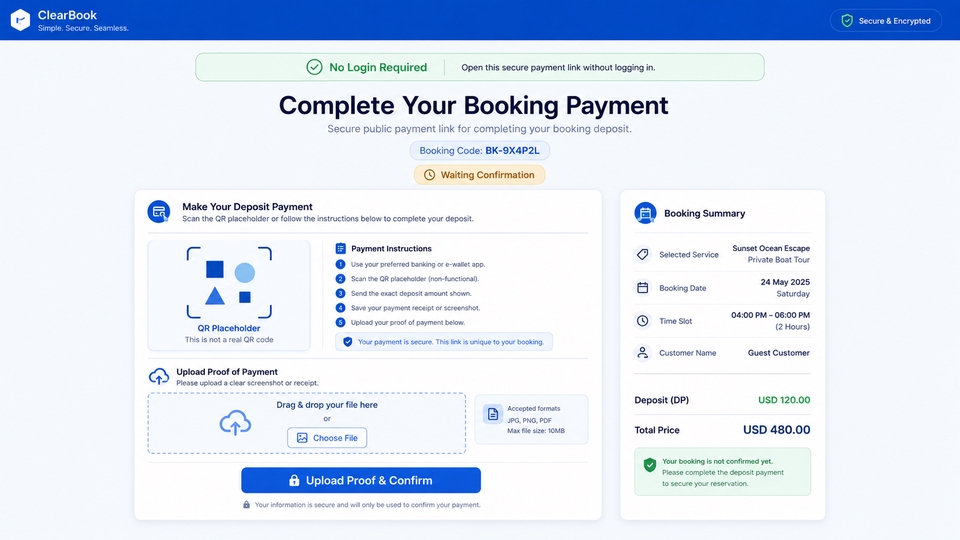Image resolution: width=960 pixels, height=540 pixels.
Task: Click the Booking Summary calendar icon
Action: [645, 213]
